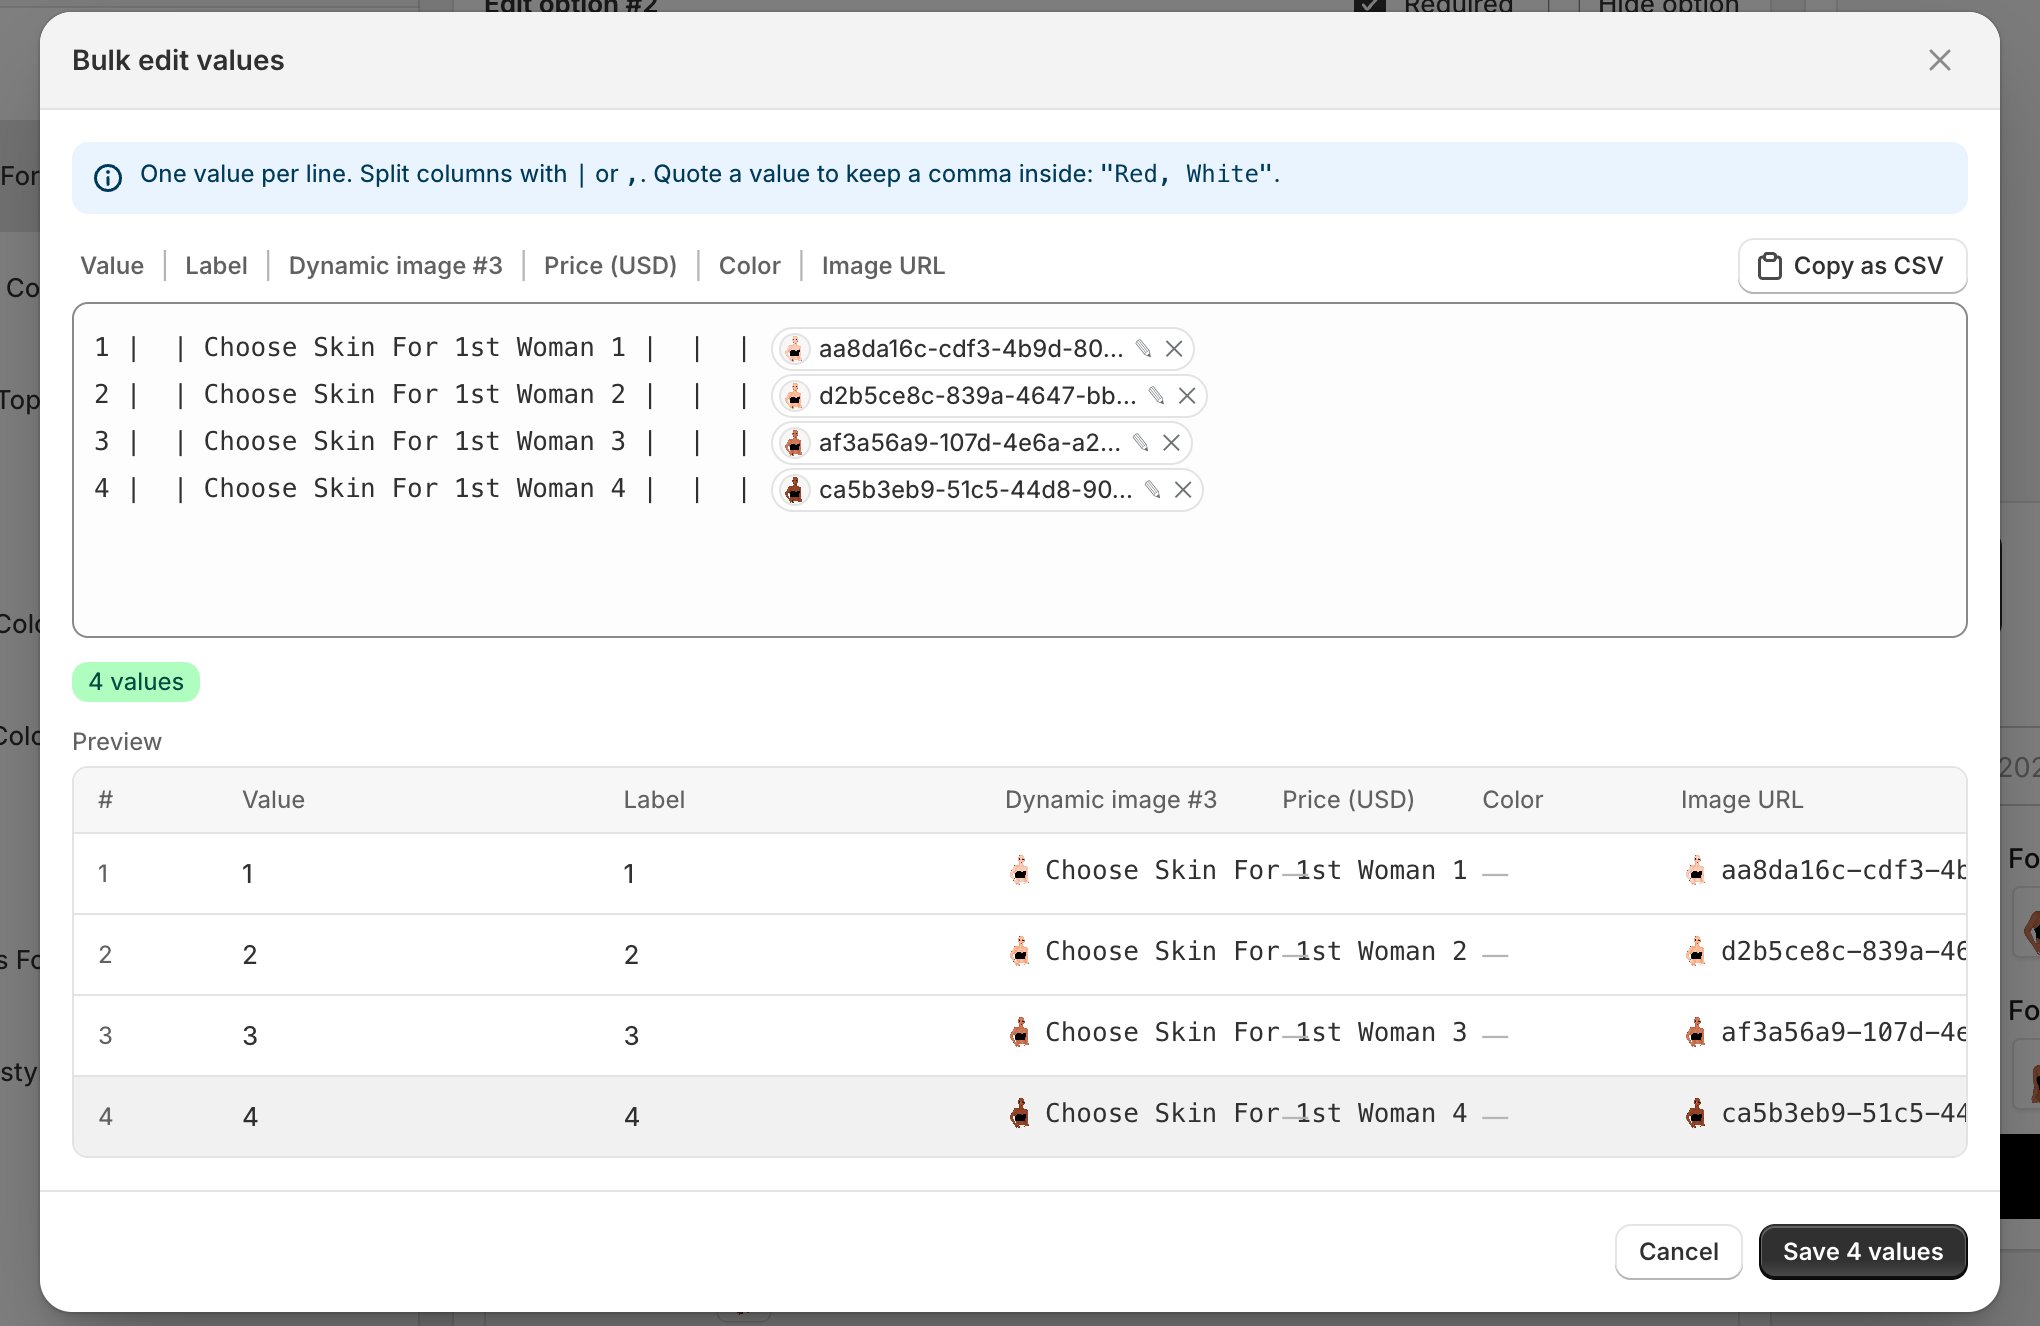2040x1326 pixels.
Task: Click Save 4 values button
Action: pos(1863,1252)
